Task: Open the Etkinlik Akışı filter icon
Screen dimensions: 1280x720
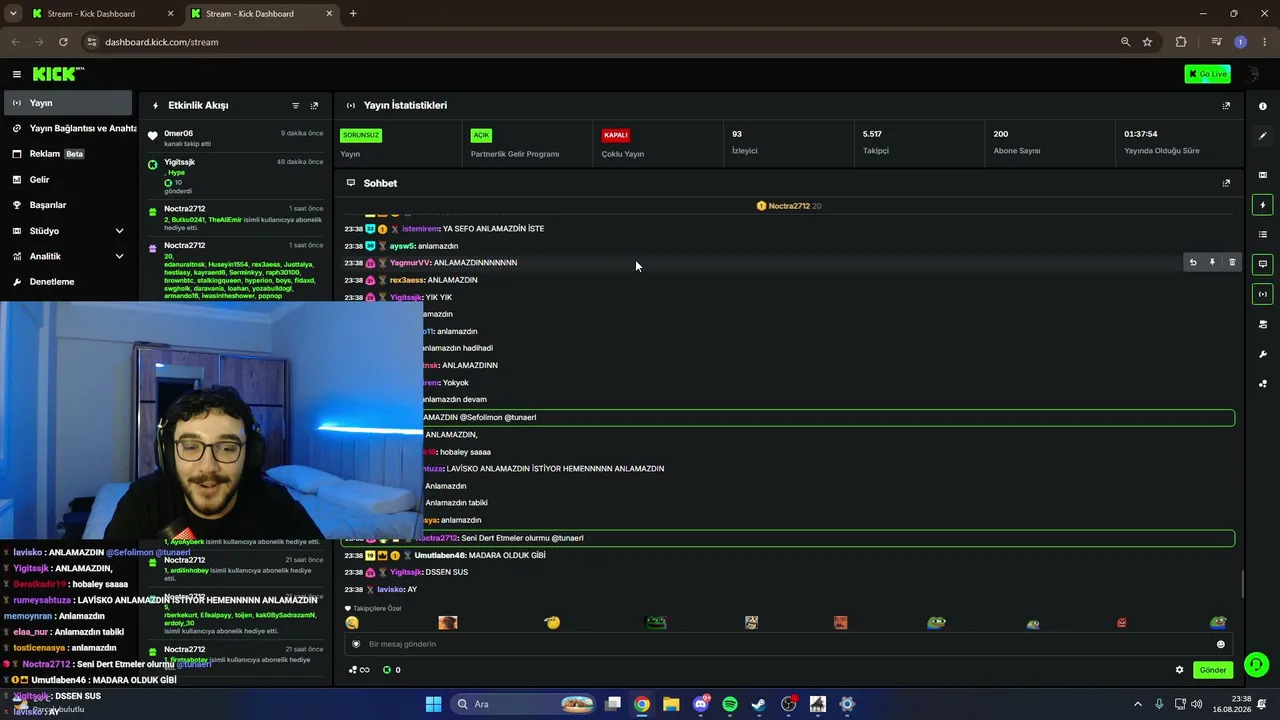Action: coord(295,106)
